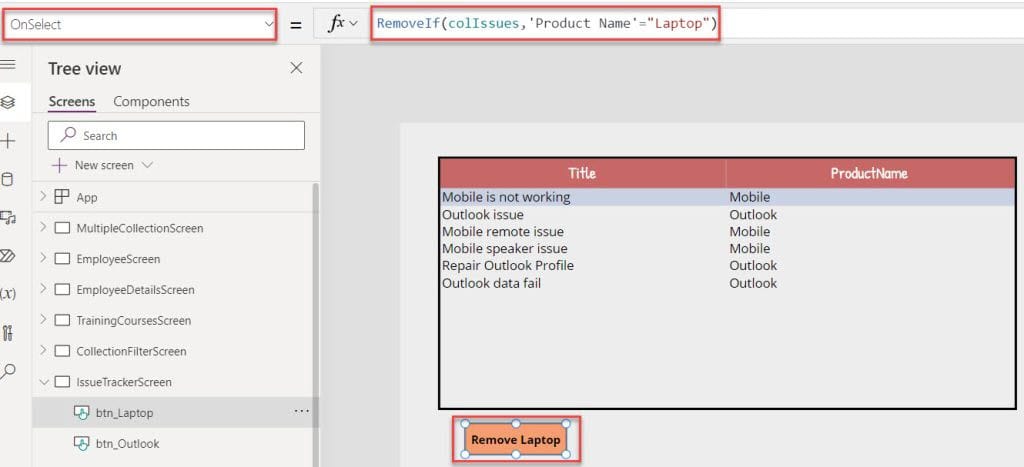The height and width of the screenshot is (467, 1024).
Task: Select TrainingCoursesScreen in tree
Action: pos(134,320)
